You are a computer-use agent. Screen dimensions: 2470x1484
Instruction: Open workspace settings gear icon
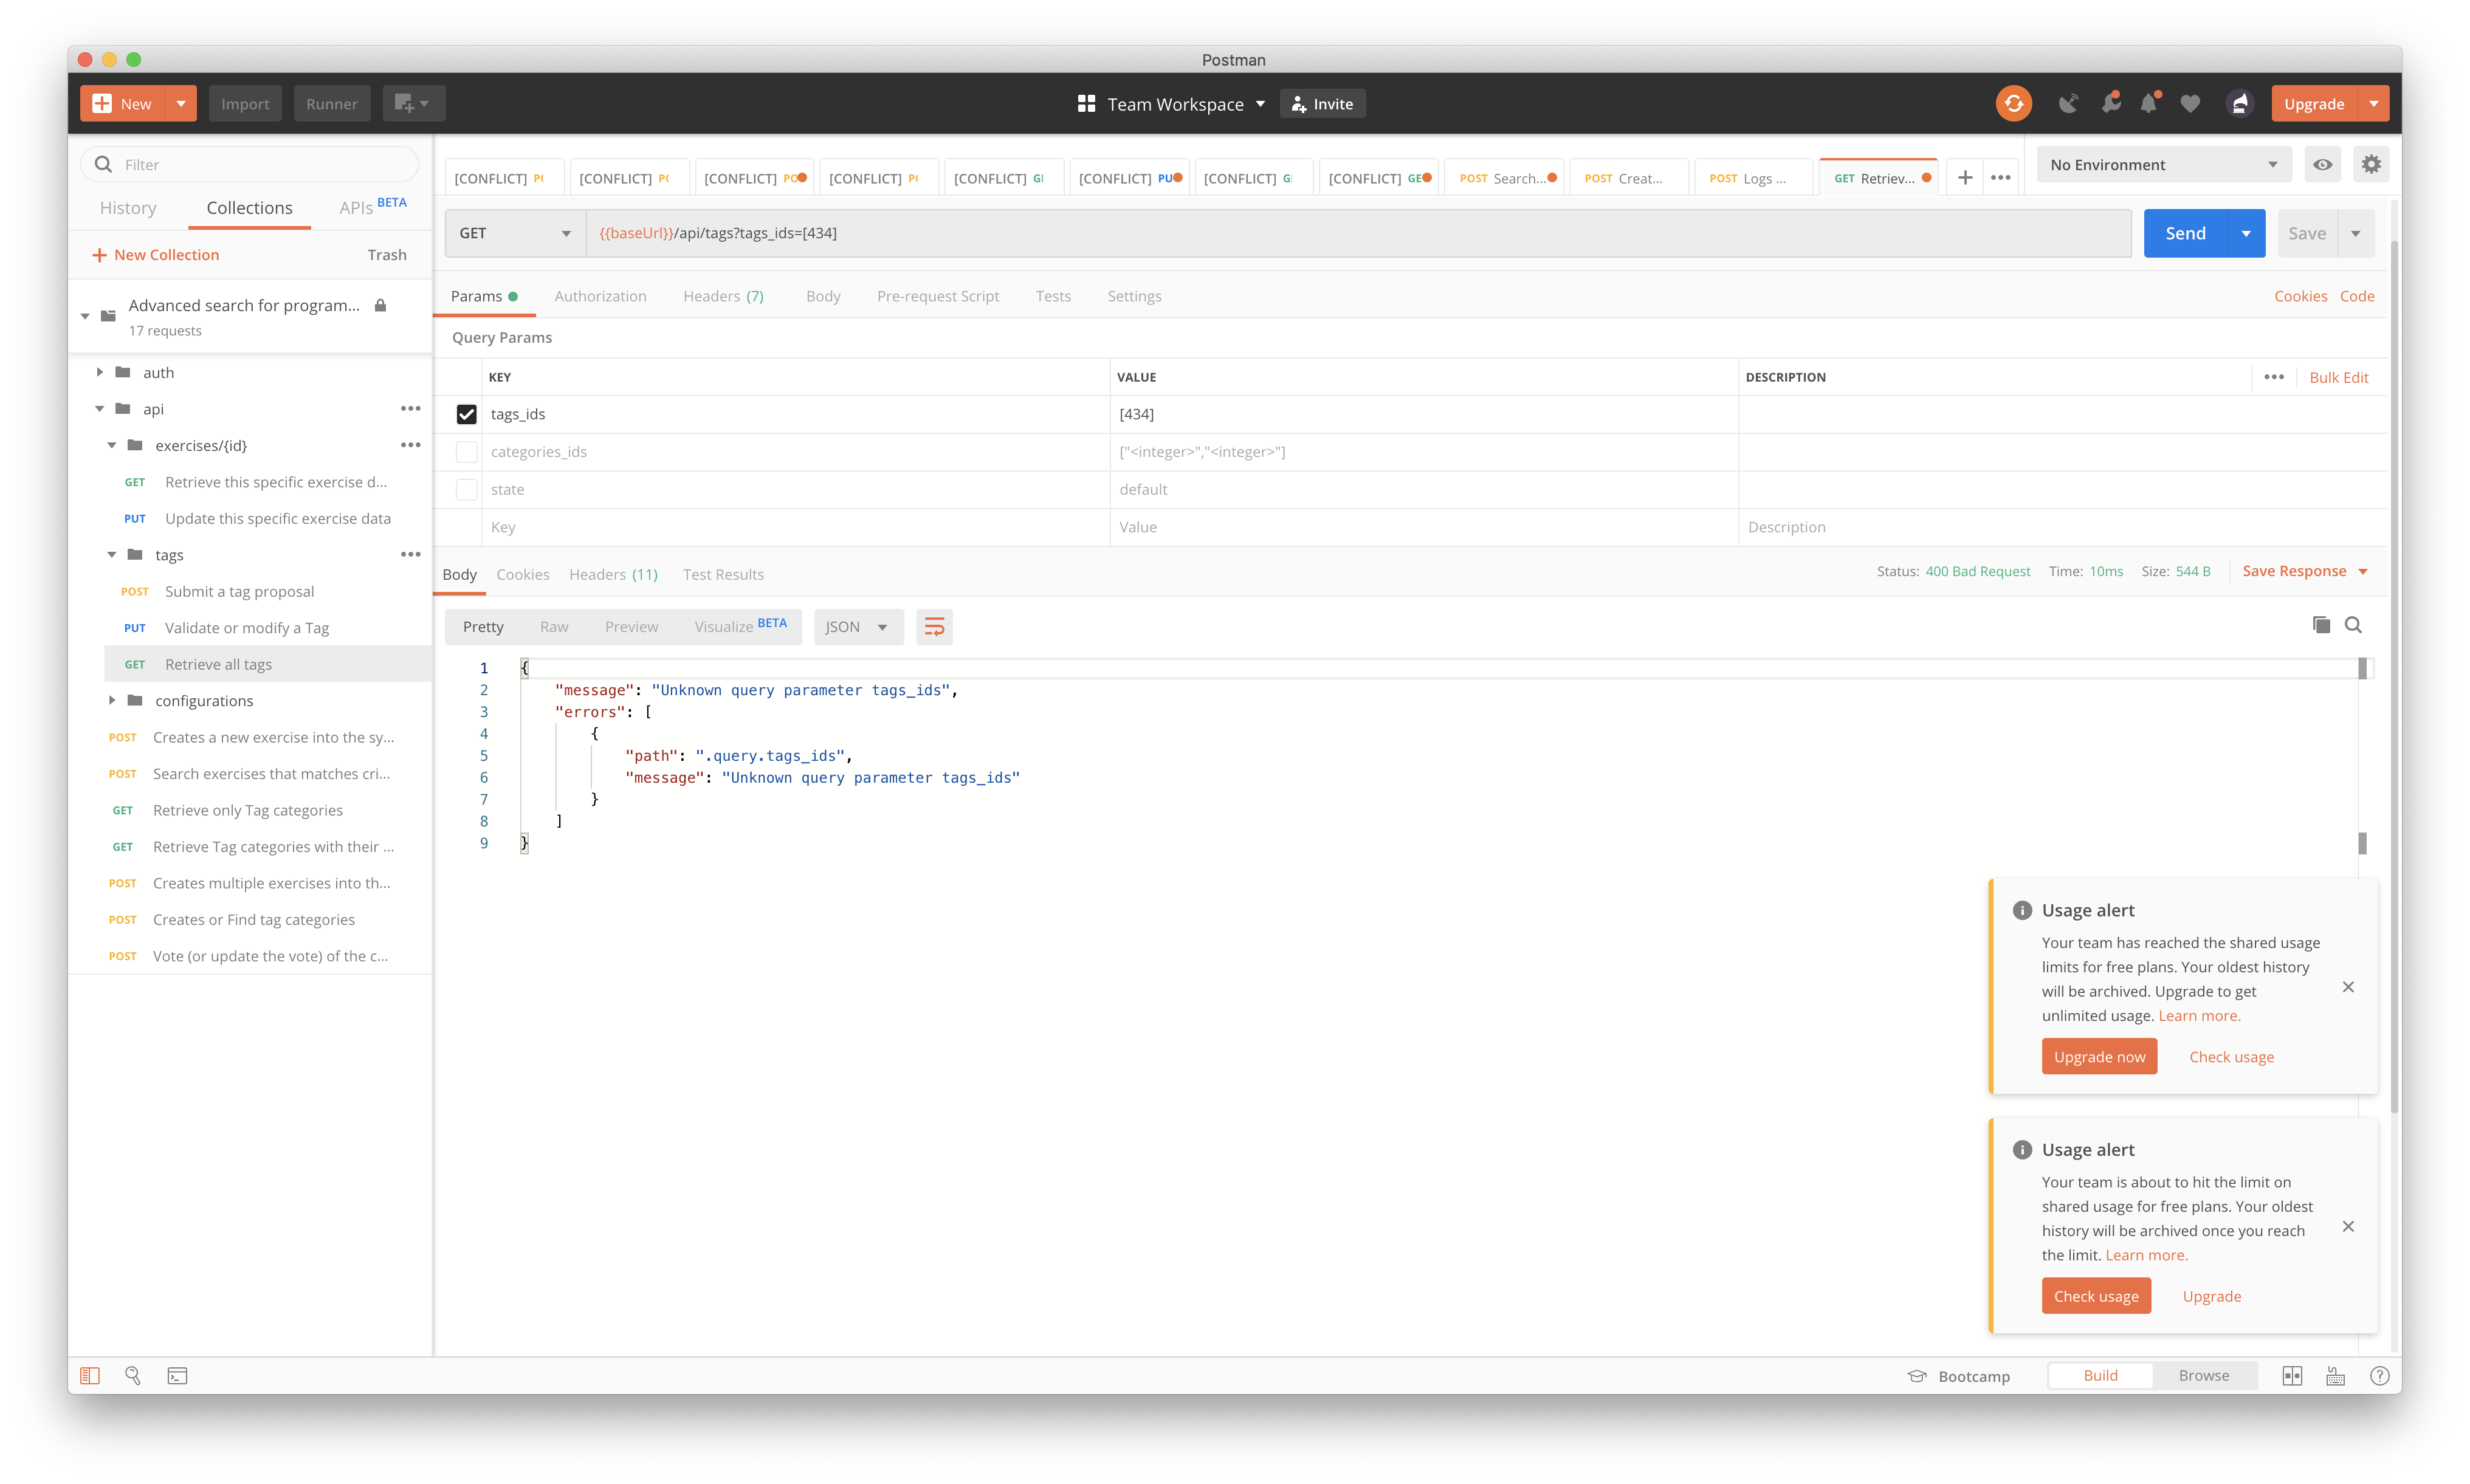(2371, 164)
